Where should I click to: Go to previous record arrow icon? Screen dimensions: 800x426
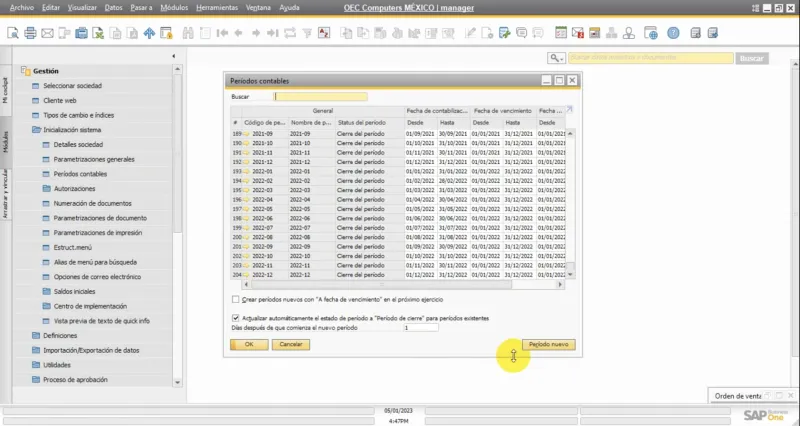pyautogui.click(x=238, y=34)
